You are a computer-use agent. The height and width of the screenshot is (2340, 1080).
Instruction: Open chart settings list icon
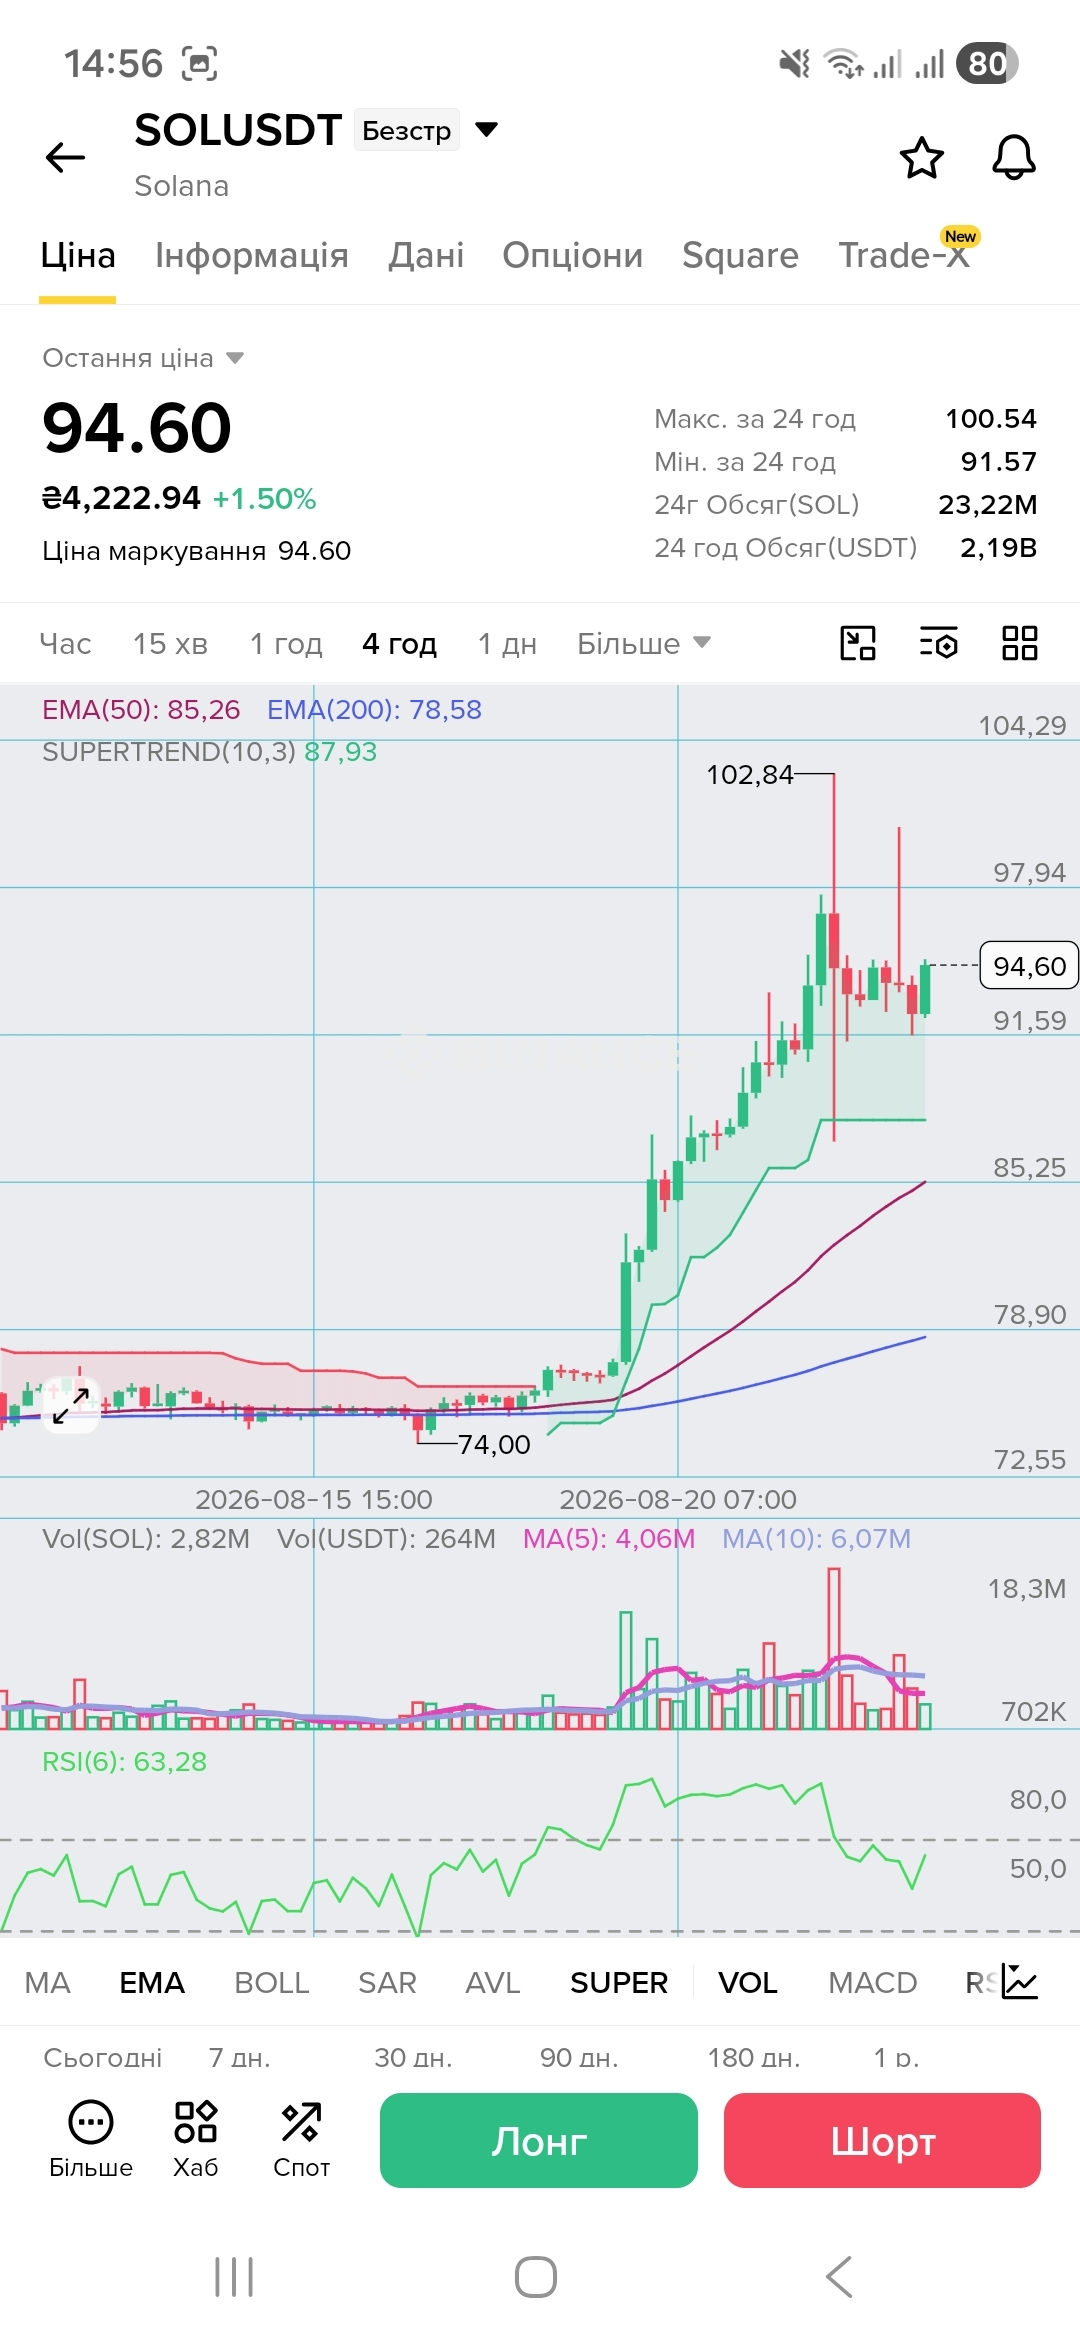click(x=939, y=643)
